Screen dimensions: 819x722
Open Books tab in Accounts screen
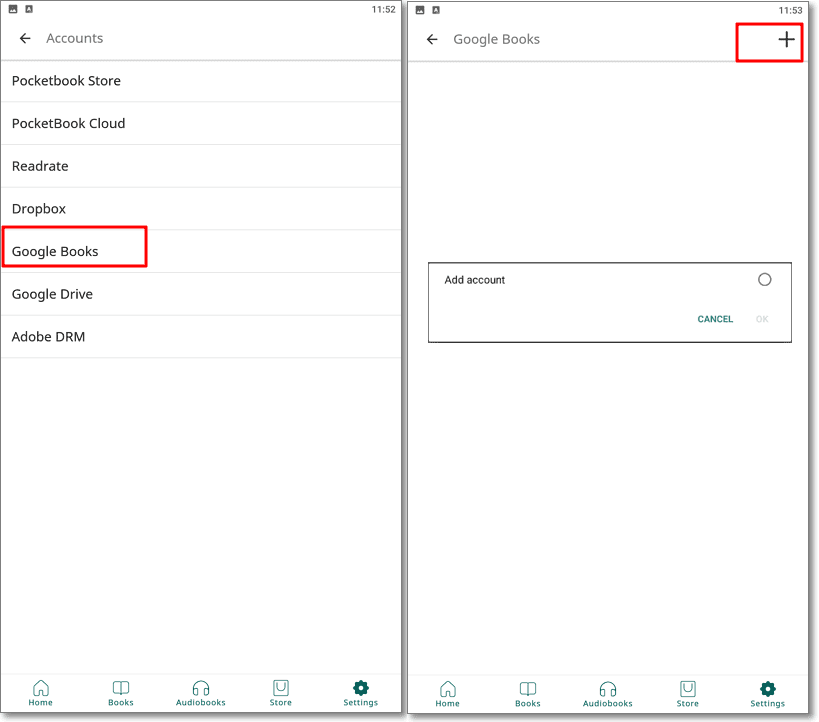click(x=121, y=693)
